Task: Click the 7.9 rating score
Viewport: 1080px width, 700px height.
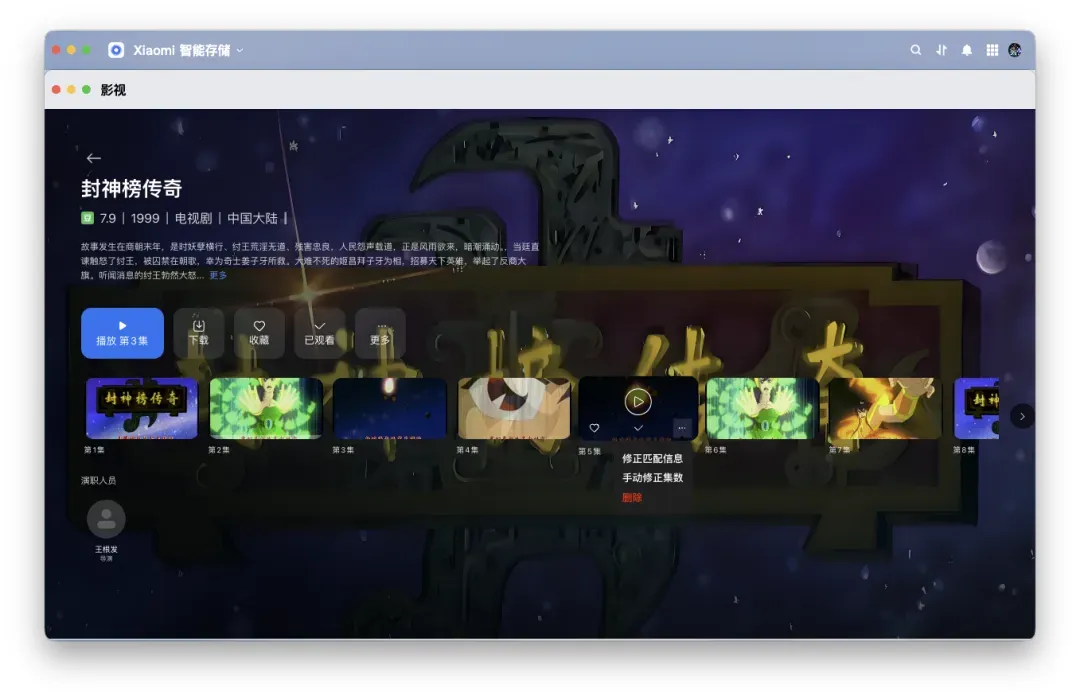Action: 107,218
